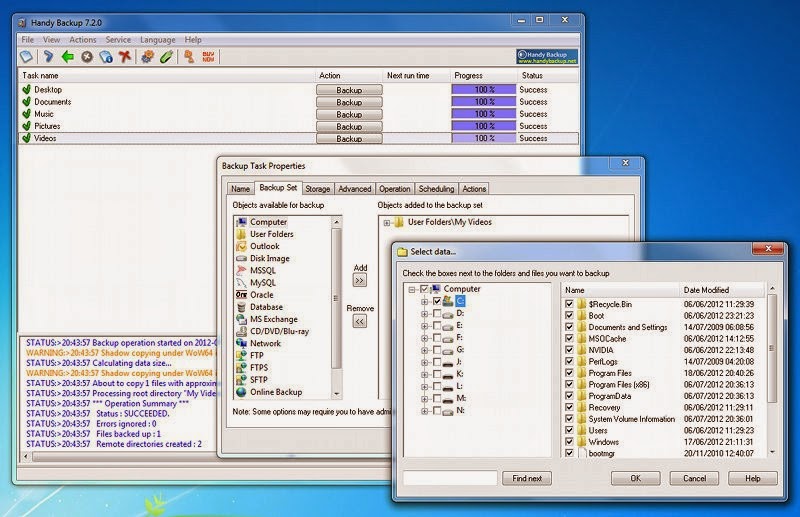Select SFTP in objects available list
The width and height of the screenshot is (800, 517).
(x=259, y=380)
